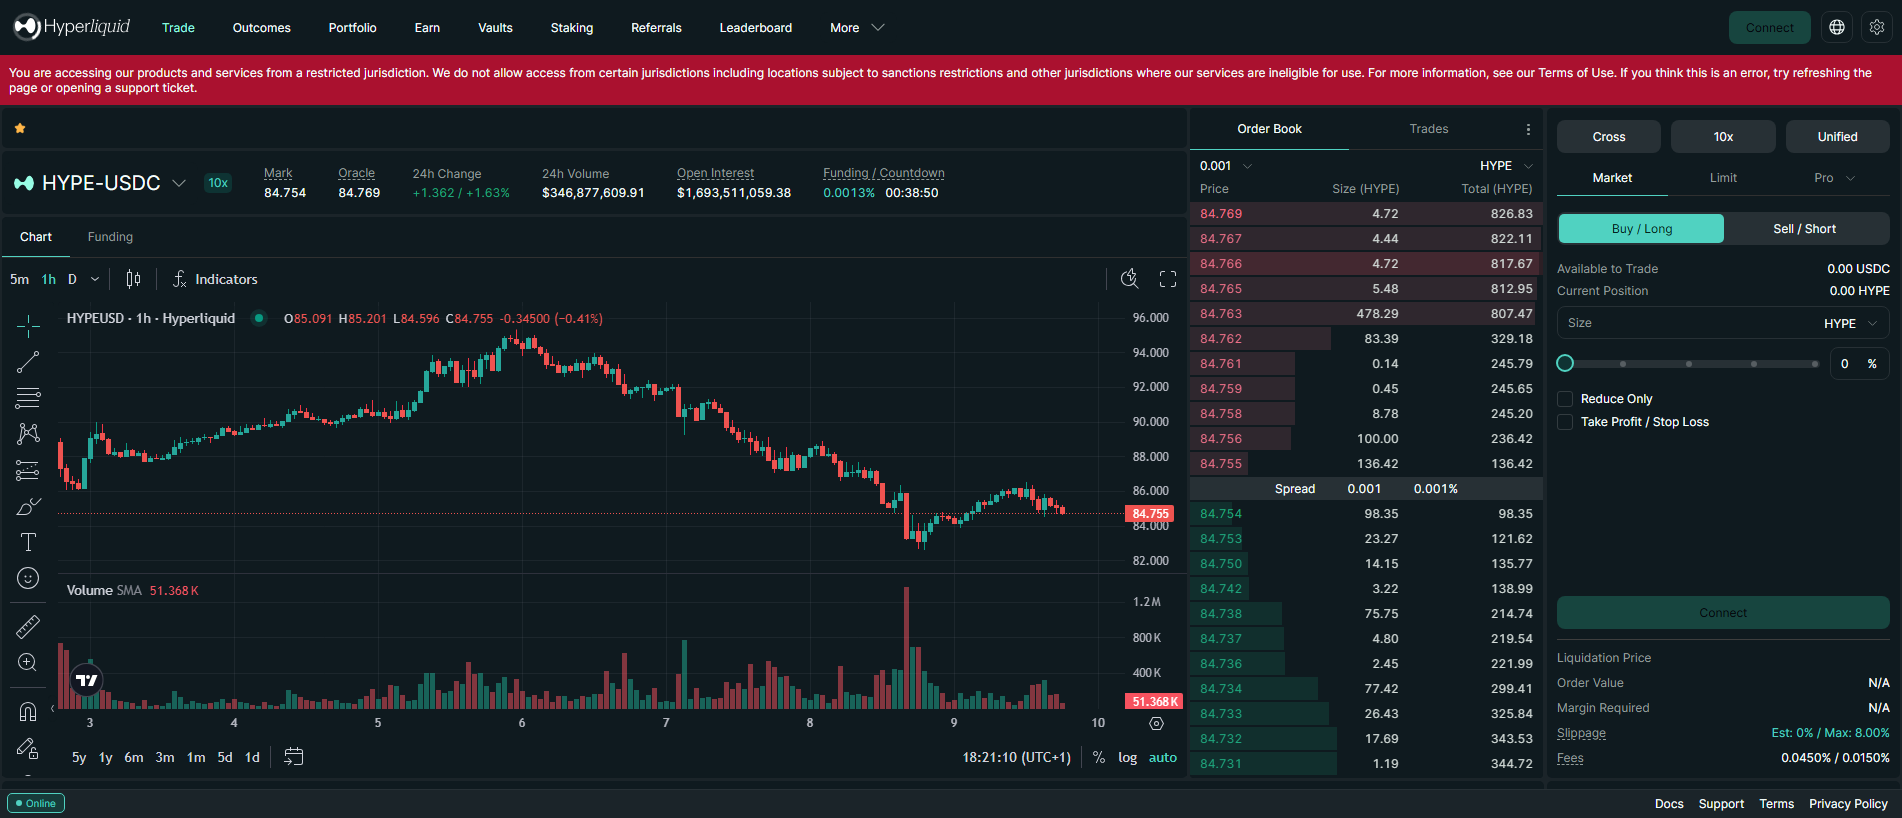Expand the Pro order type dropdown
1902x818 pixels.
tap(1835, 178)
